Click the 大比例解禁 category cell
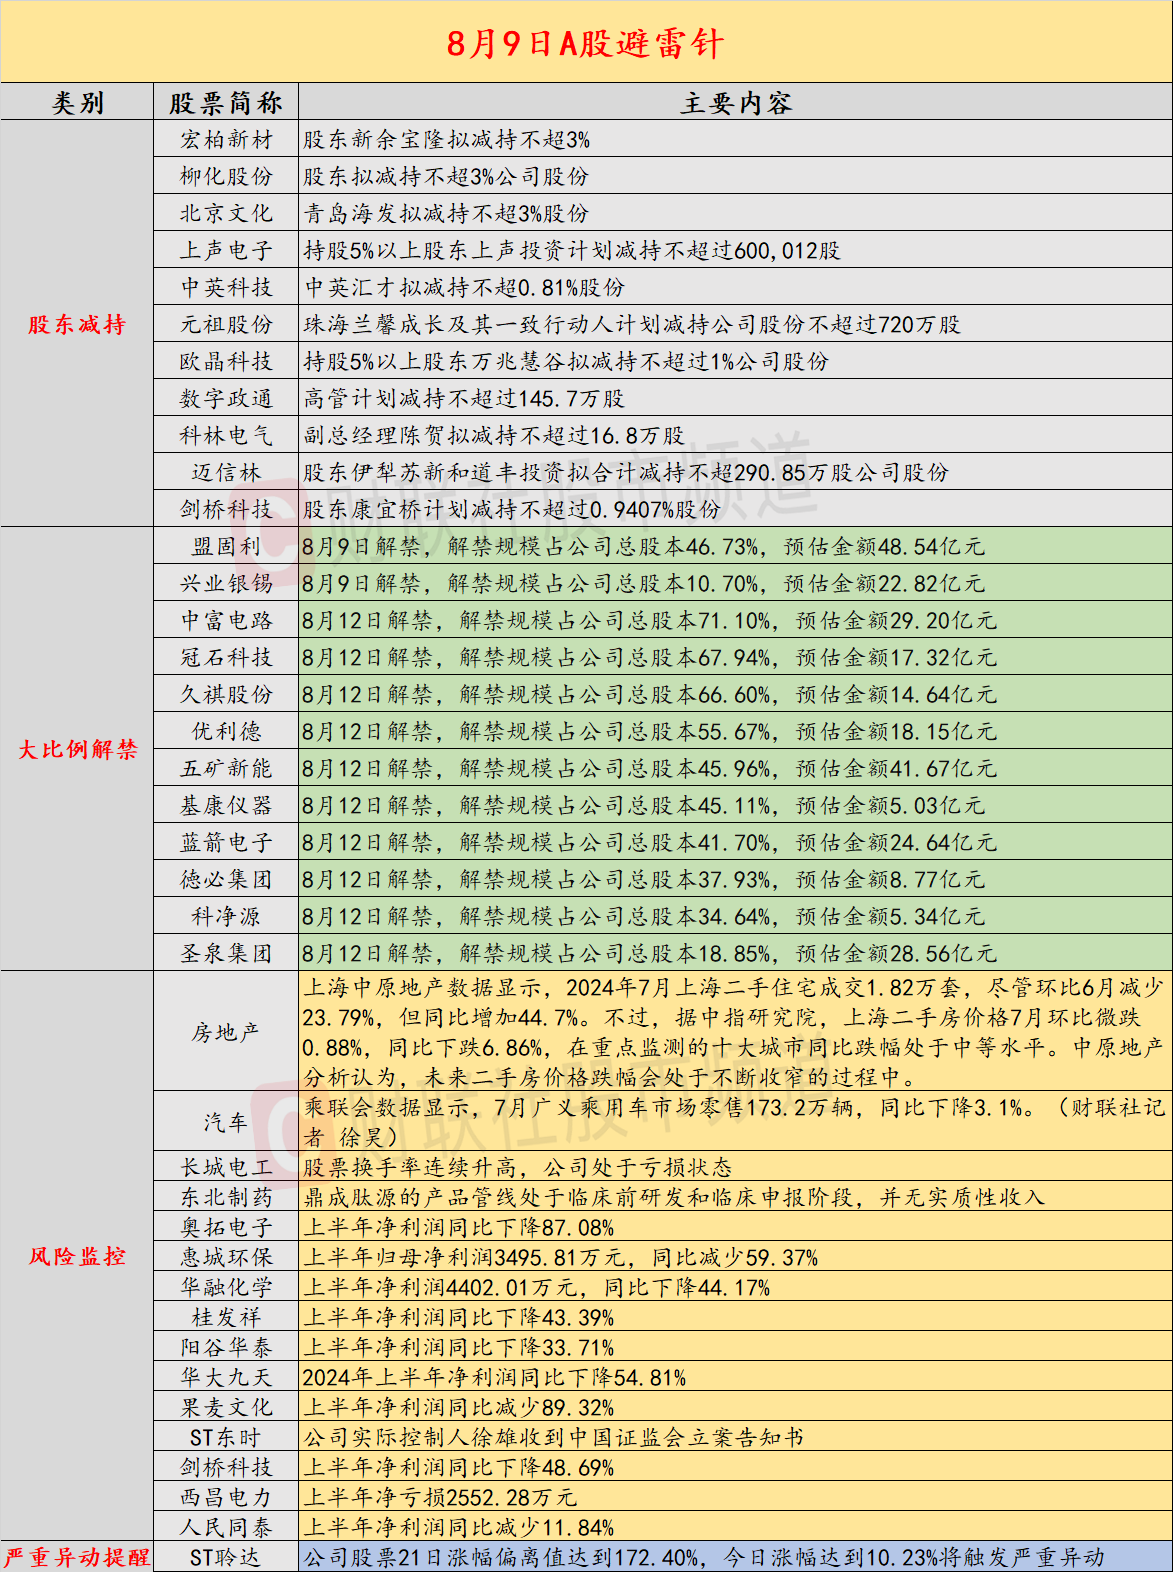The height and width of the screenshot is (1572, 1173). 77,749
